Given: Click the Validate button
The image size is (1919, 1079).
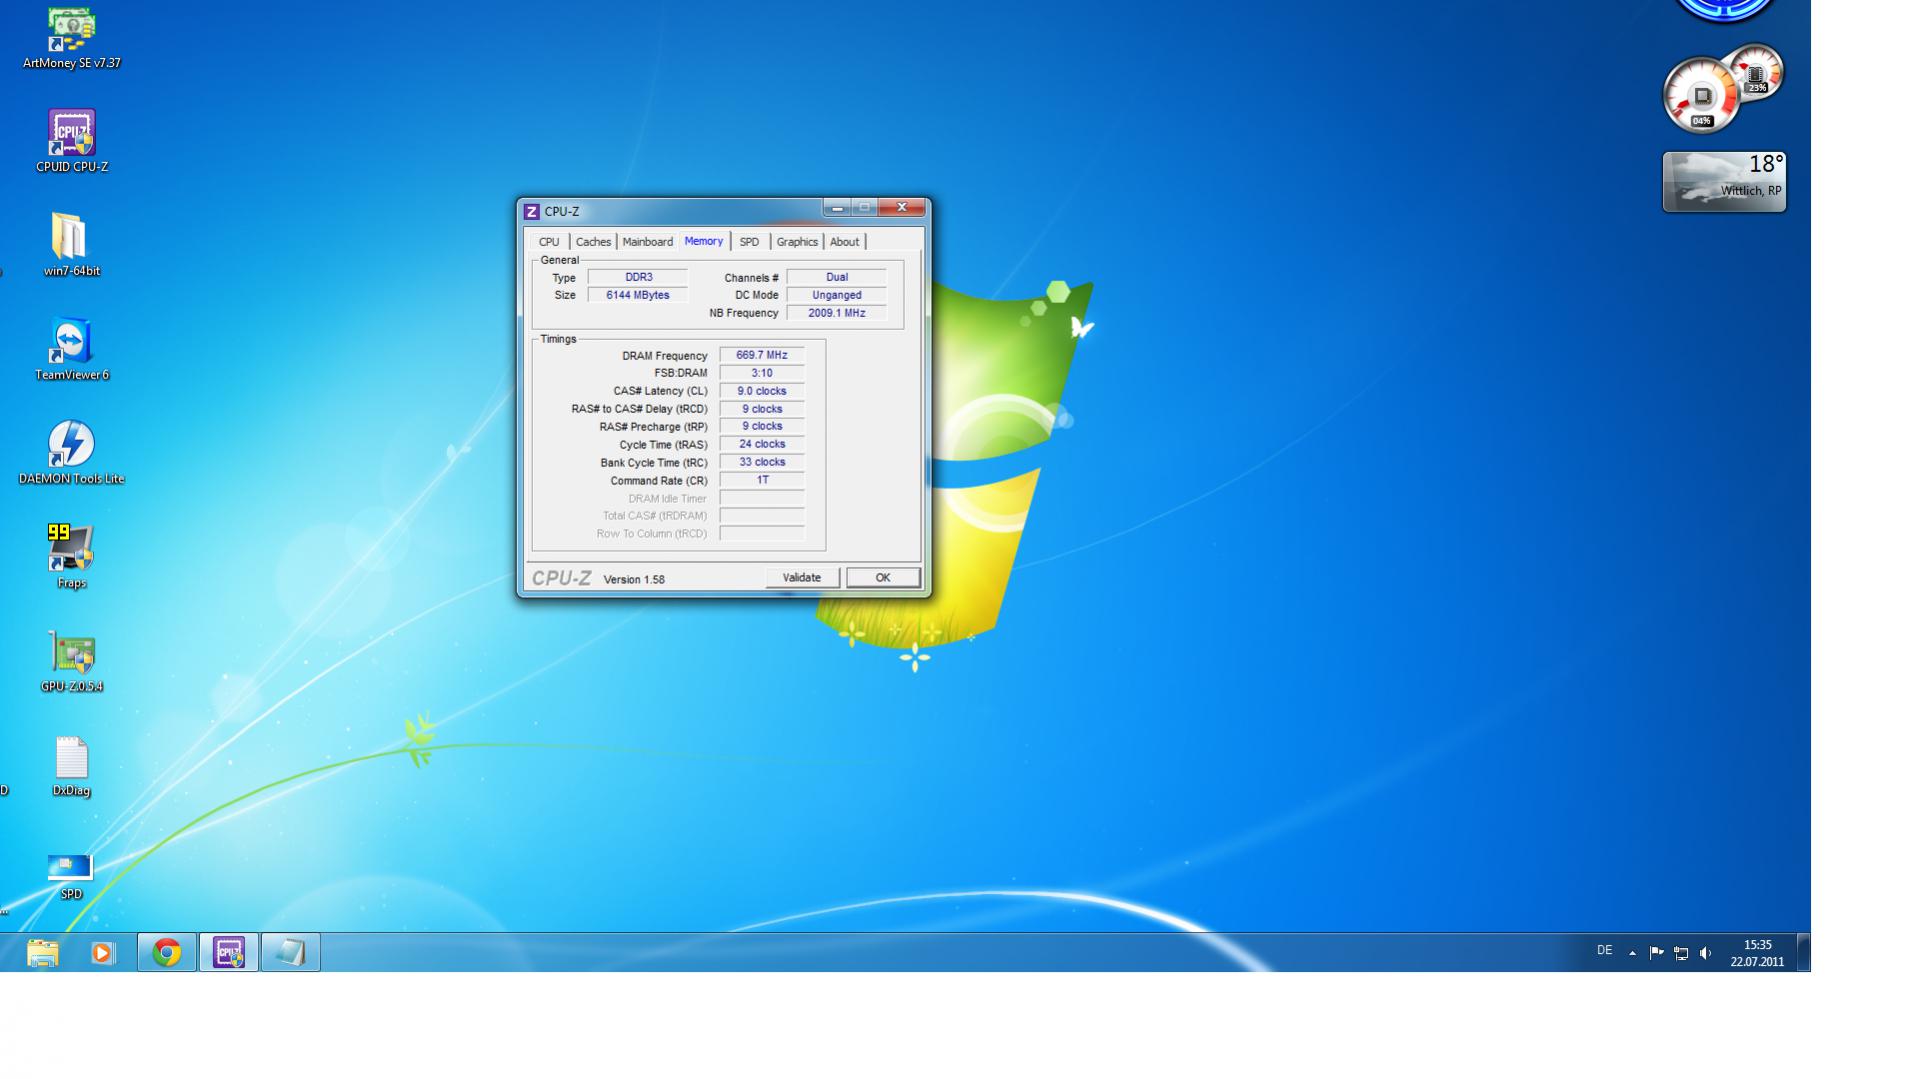Looking at the screenshot, I should click(x=802, y=578).
